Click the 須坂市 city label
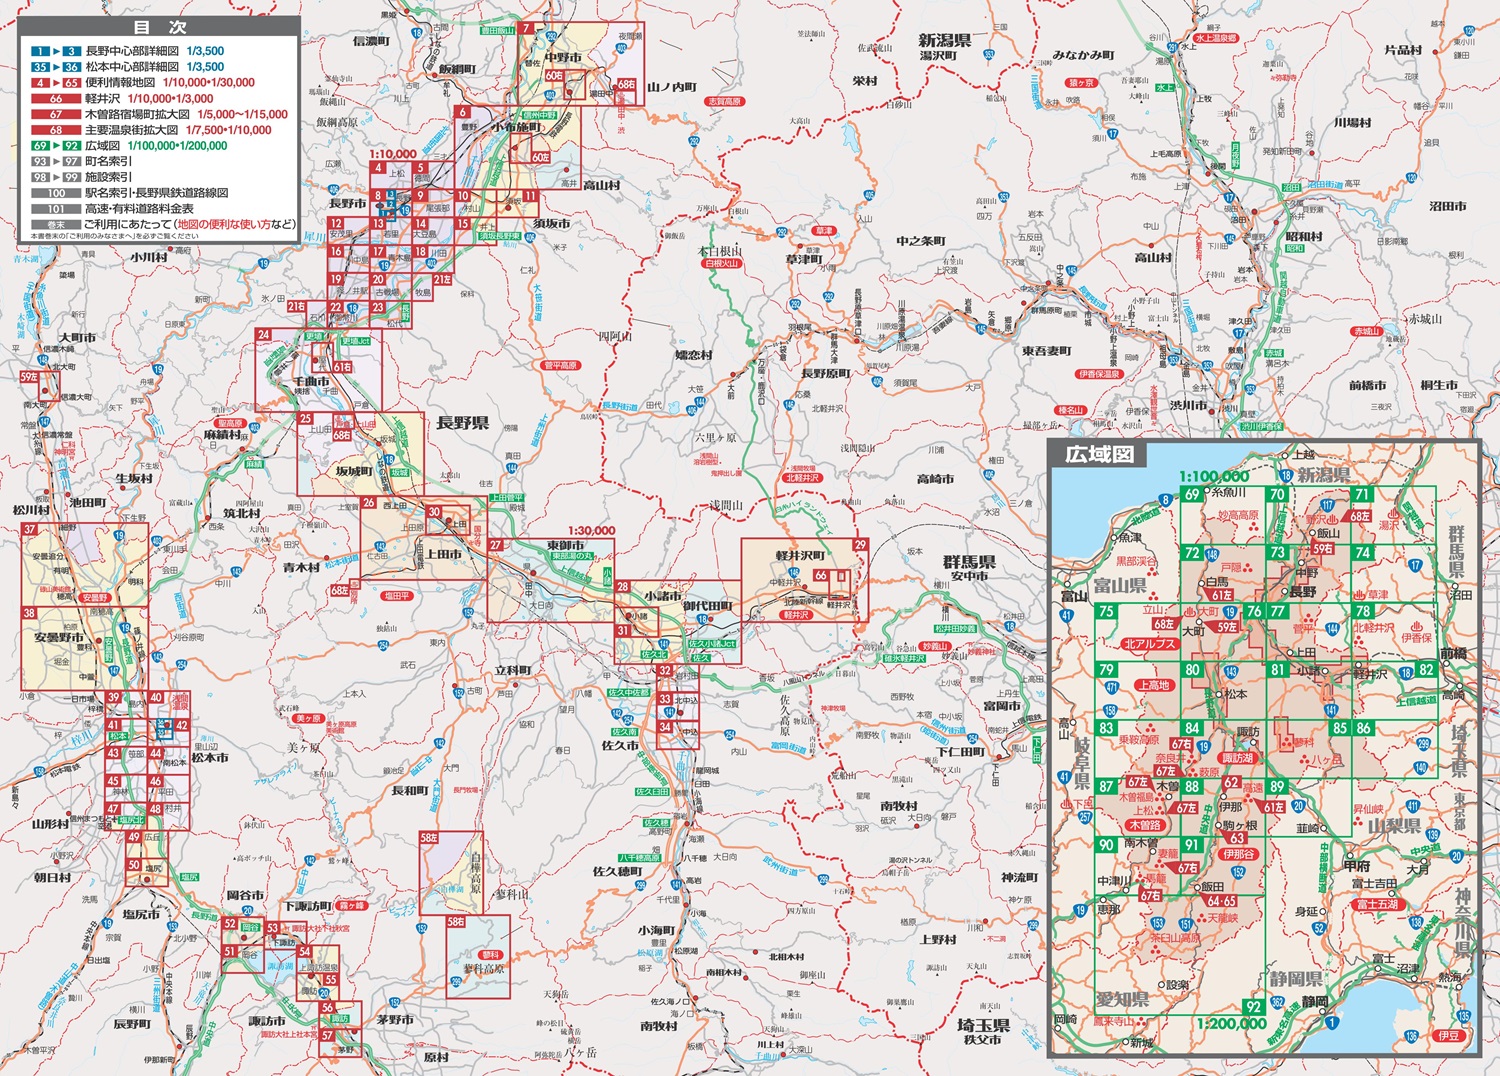 coord(551,224)
